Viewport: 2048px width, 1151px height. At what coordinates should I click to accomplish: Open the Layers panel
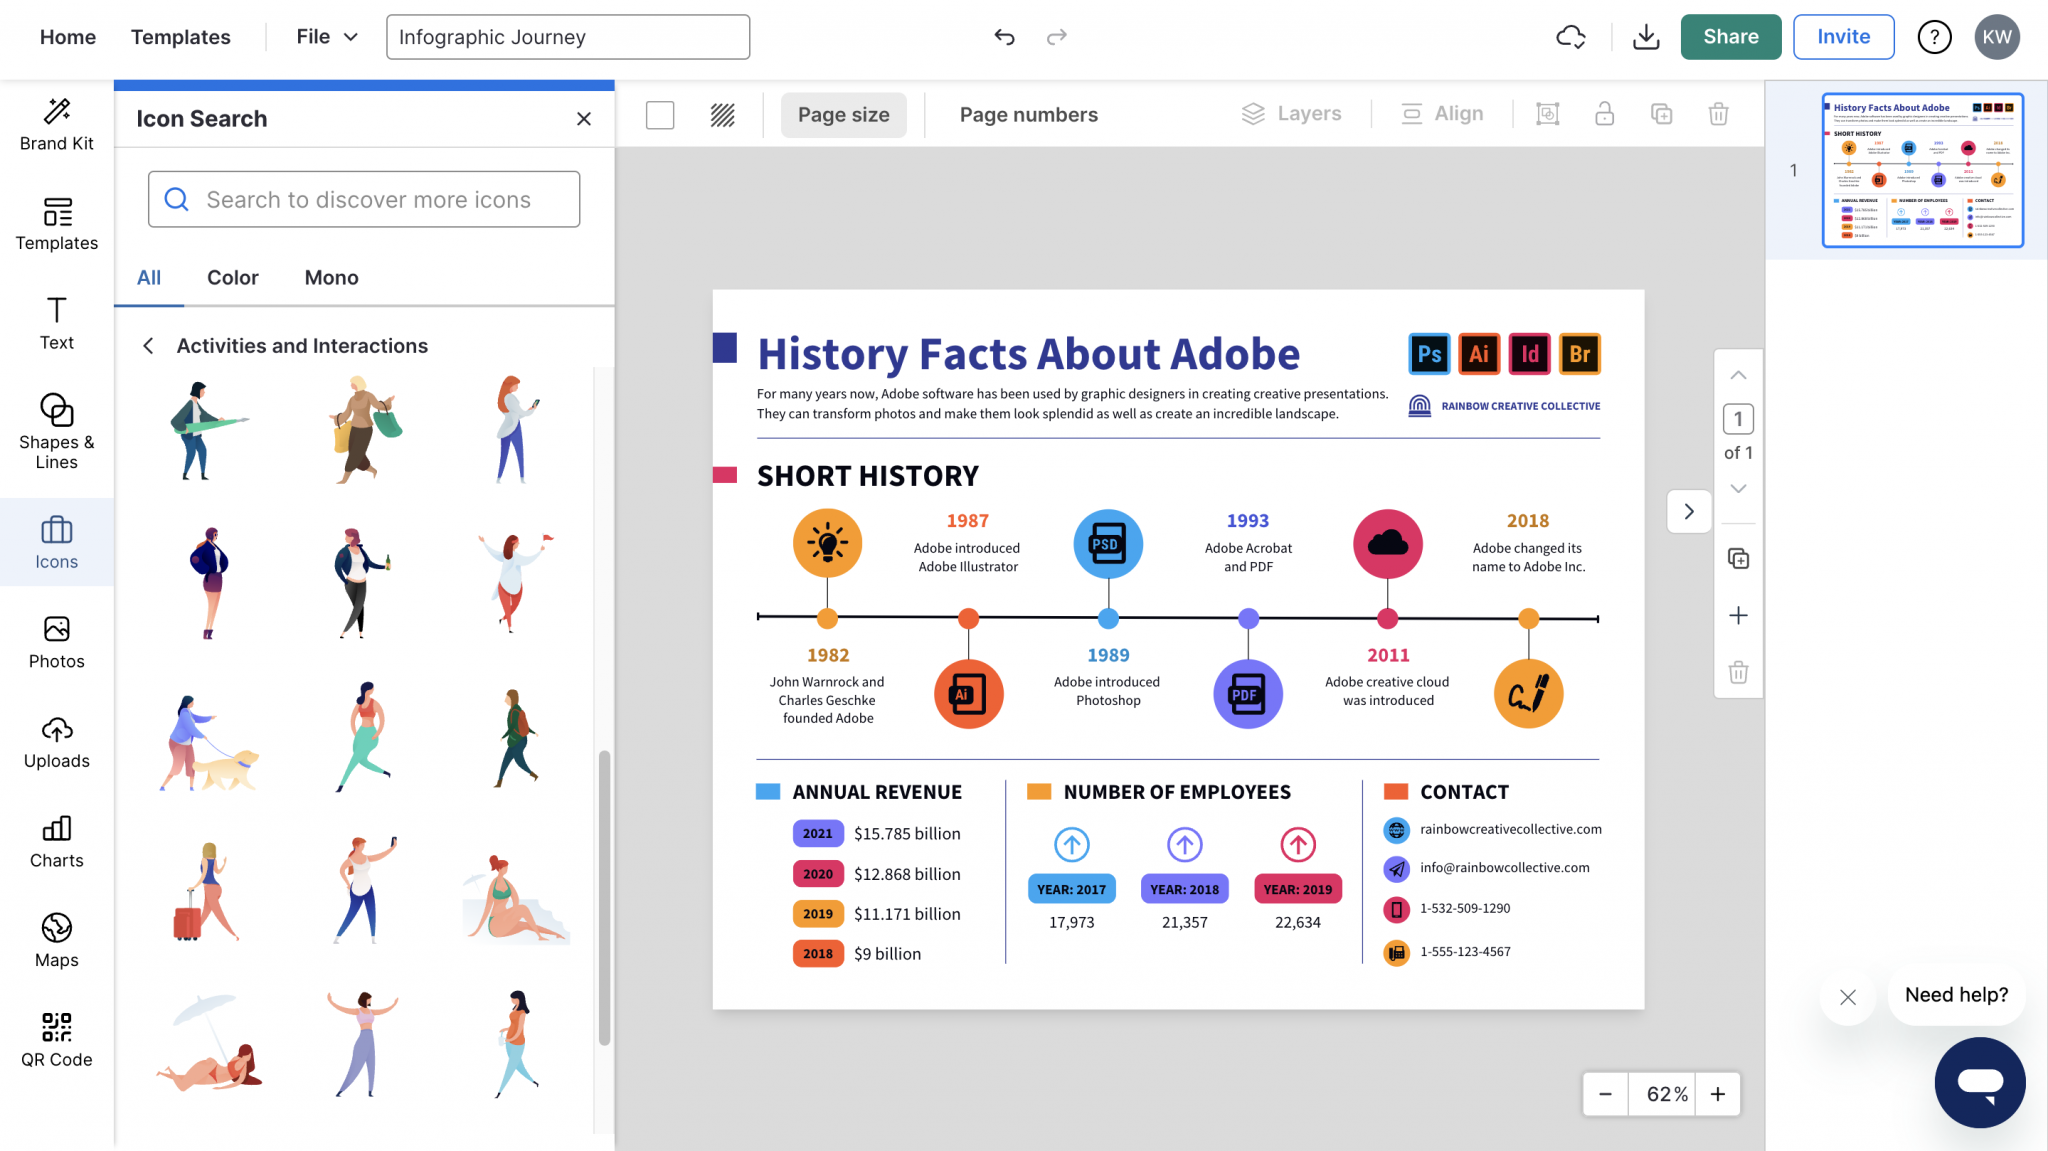1292,113
